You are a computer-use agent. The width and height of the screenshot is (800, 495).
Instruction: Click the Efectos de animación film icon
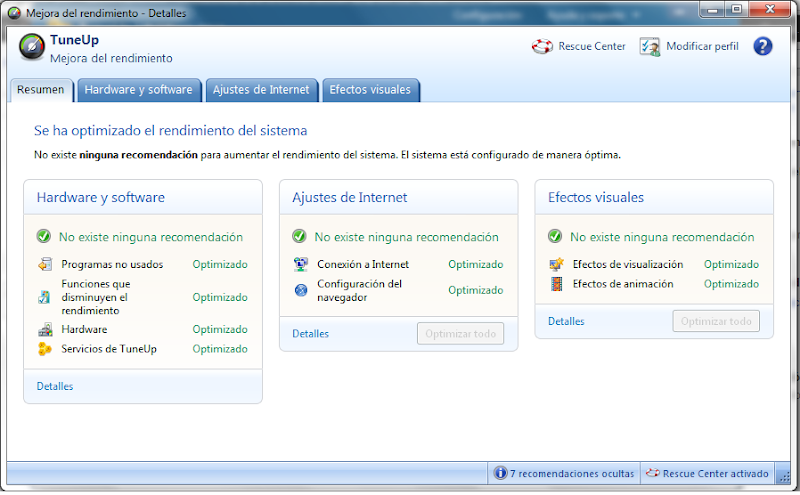coord(557,284)
